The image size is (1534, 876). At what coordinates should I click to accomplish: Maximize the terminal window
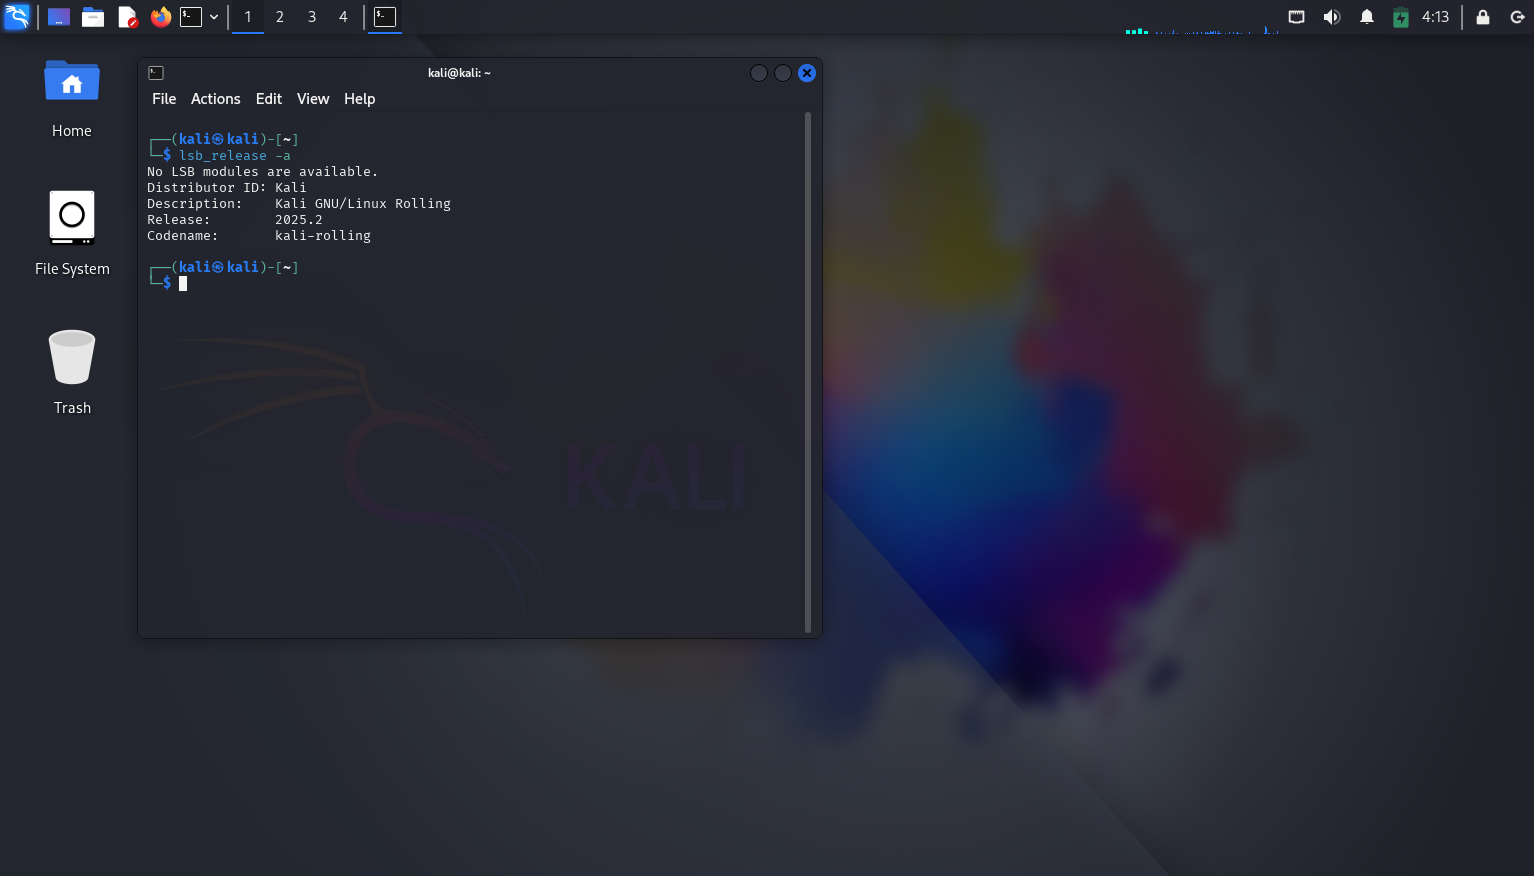(x=783, y=73)
